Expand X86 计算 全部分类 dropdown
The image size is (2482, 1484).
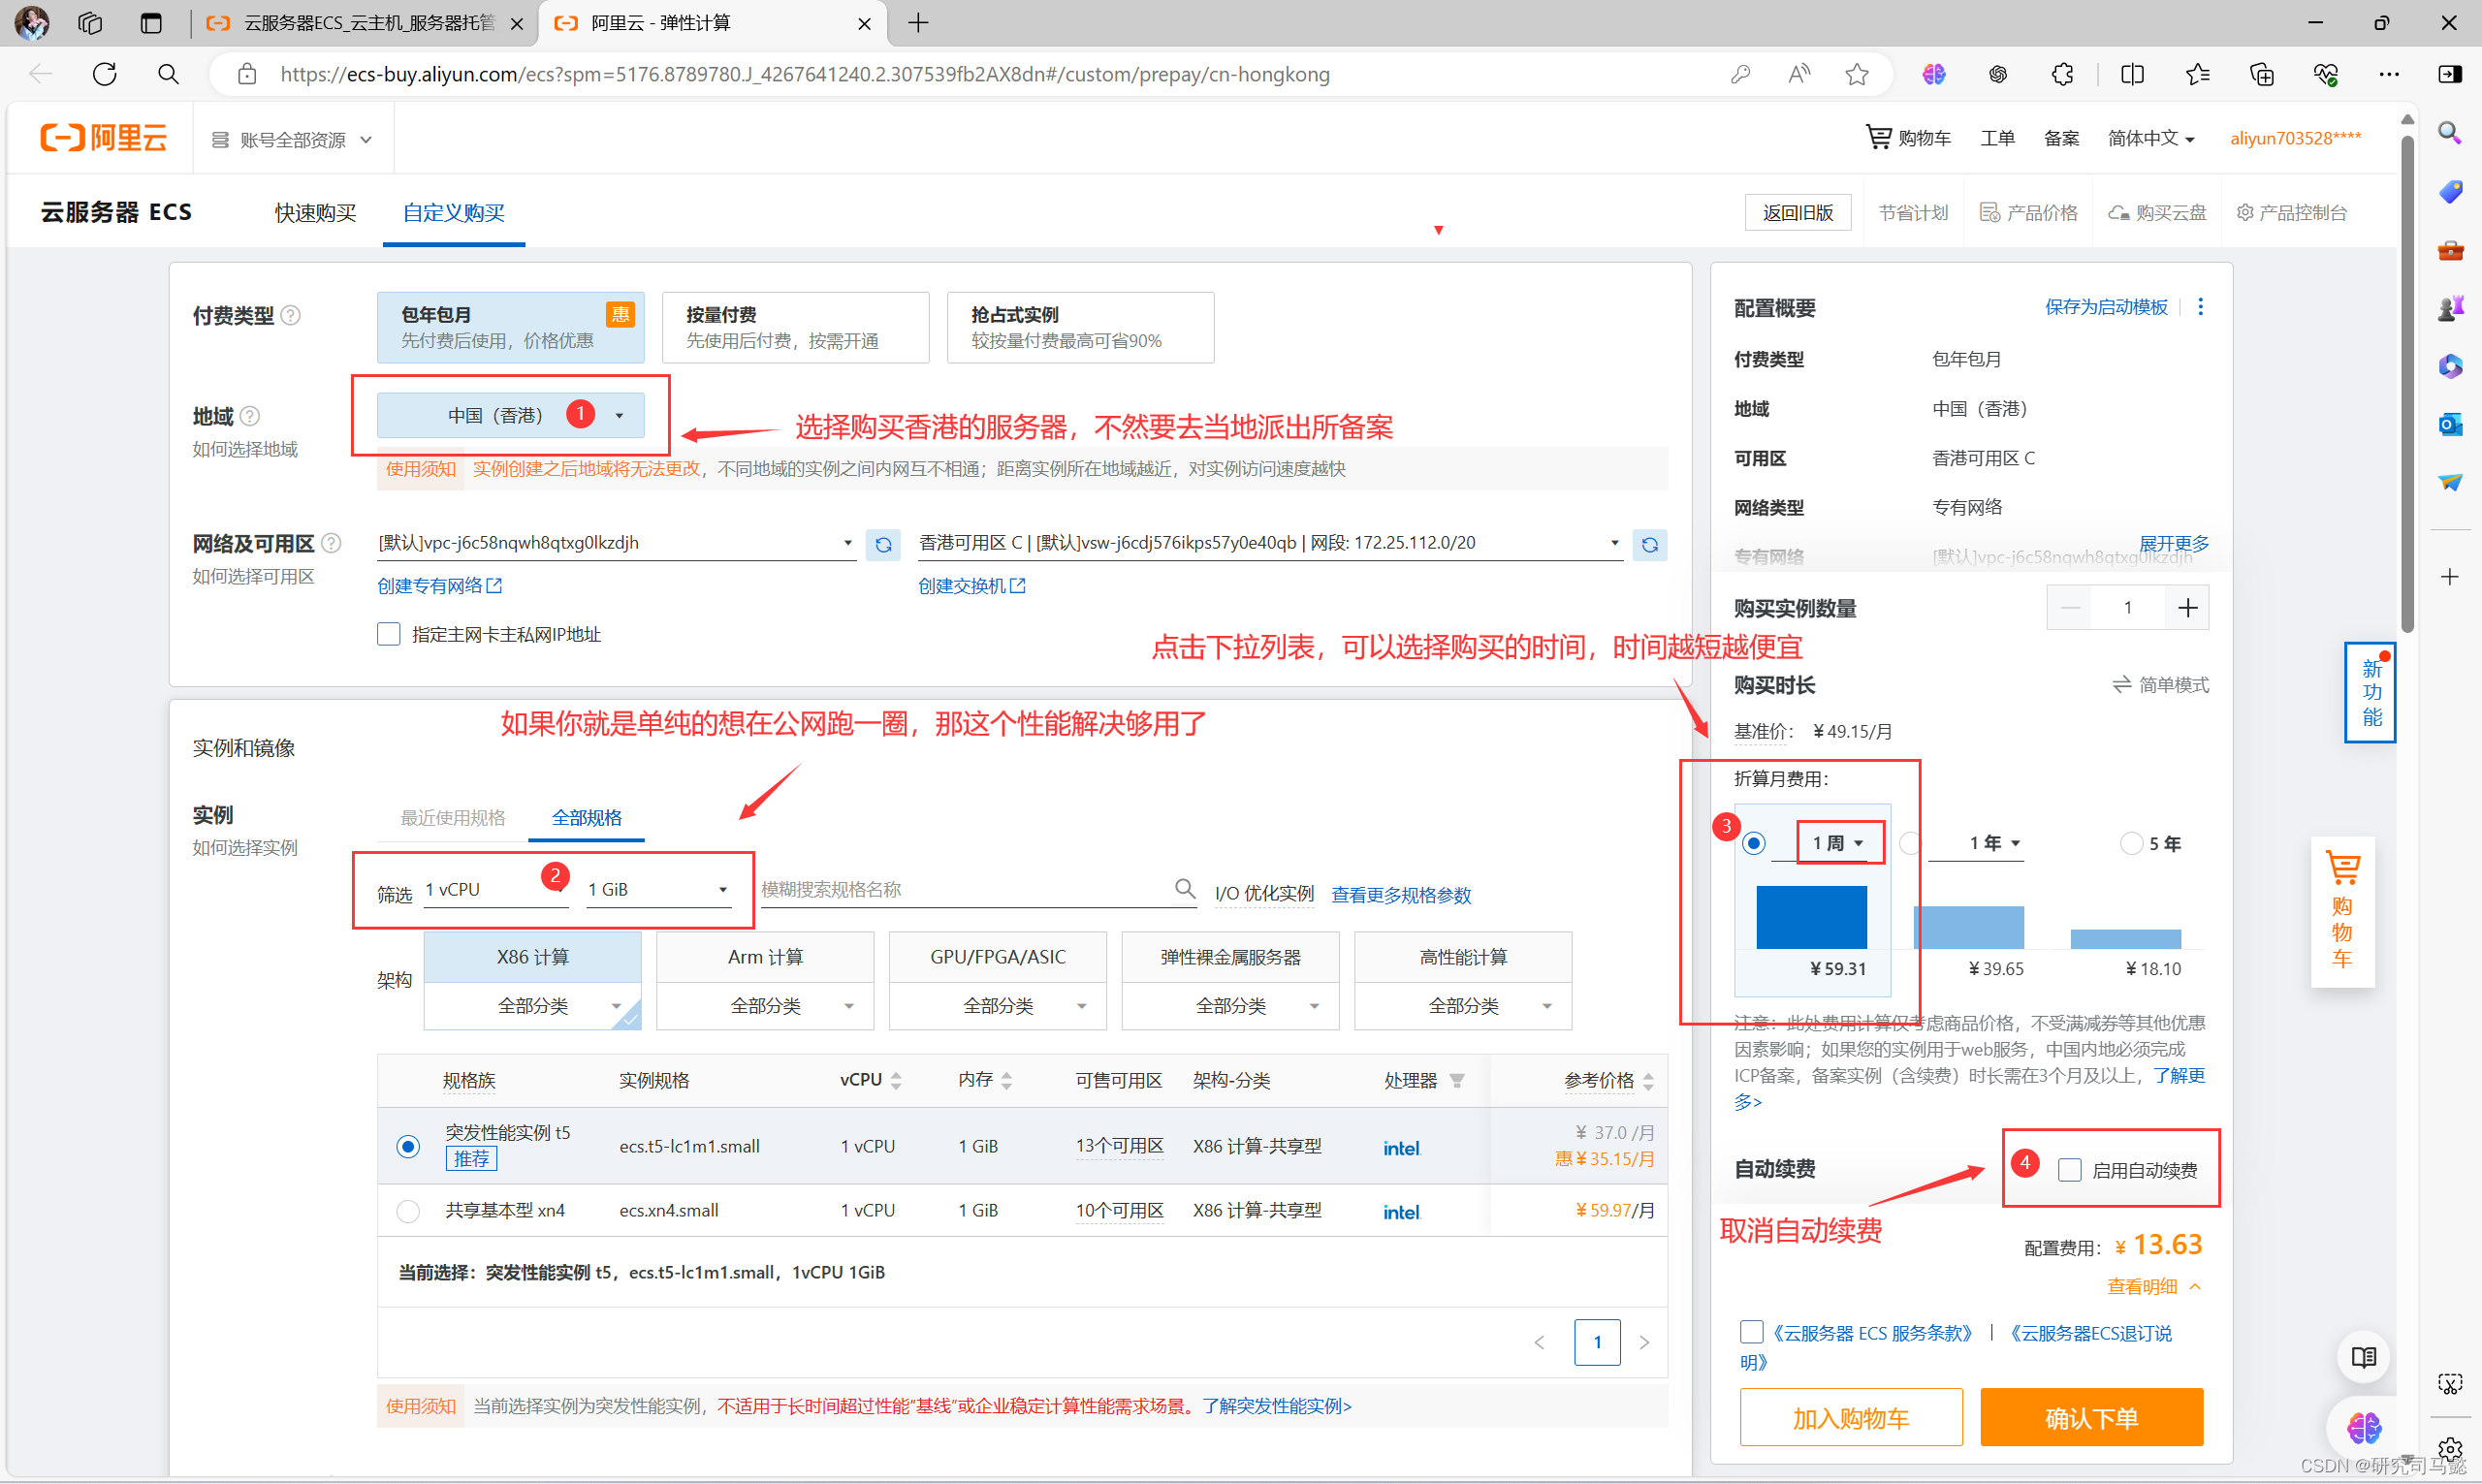tap(532, 1006)
